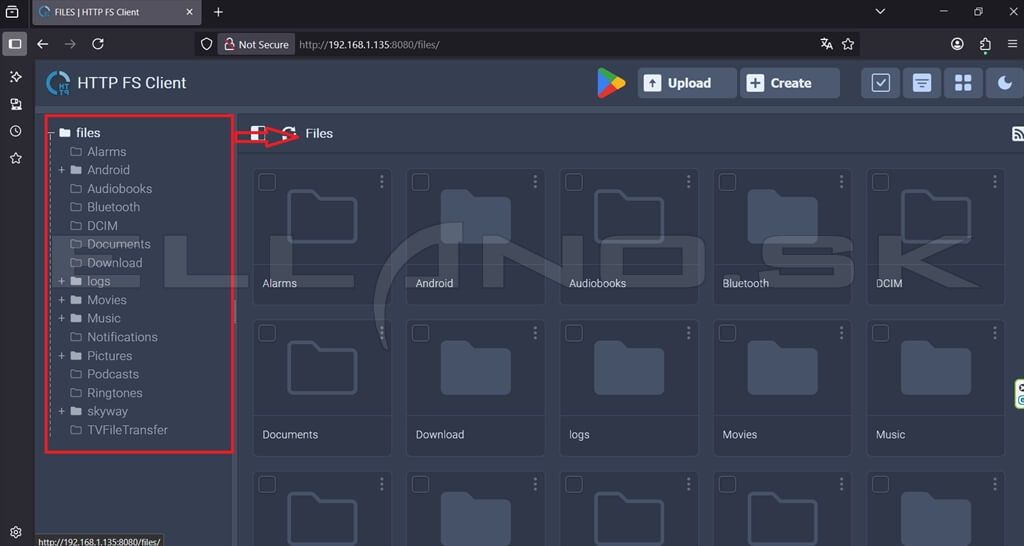Expand the logs tree node
This screenshot has width=1024, height=546.
point(61,281)
